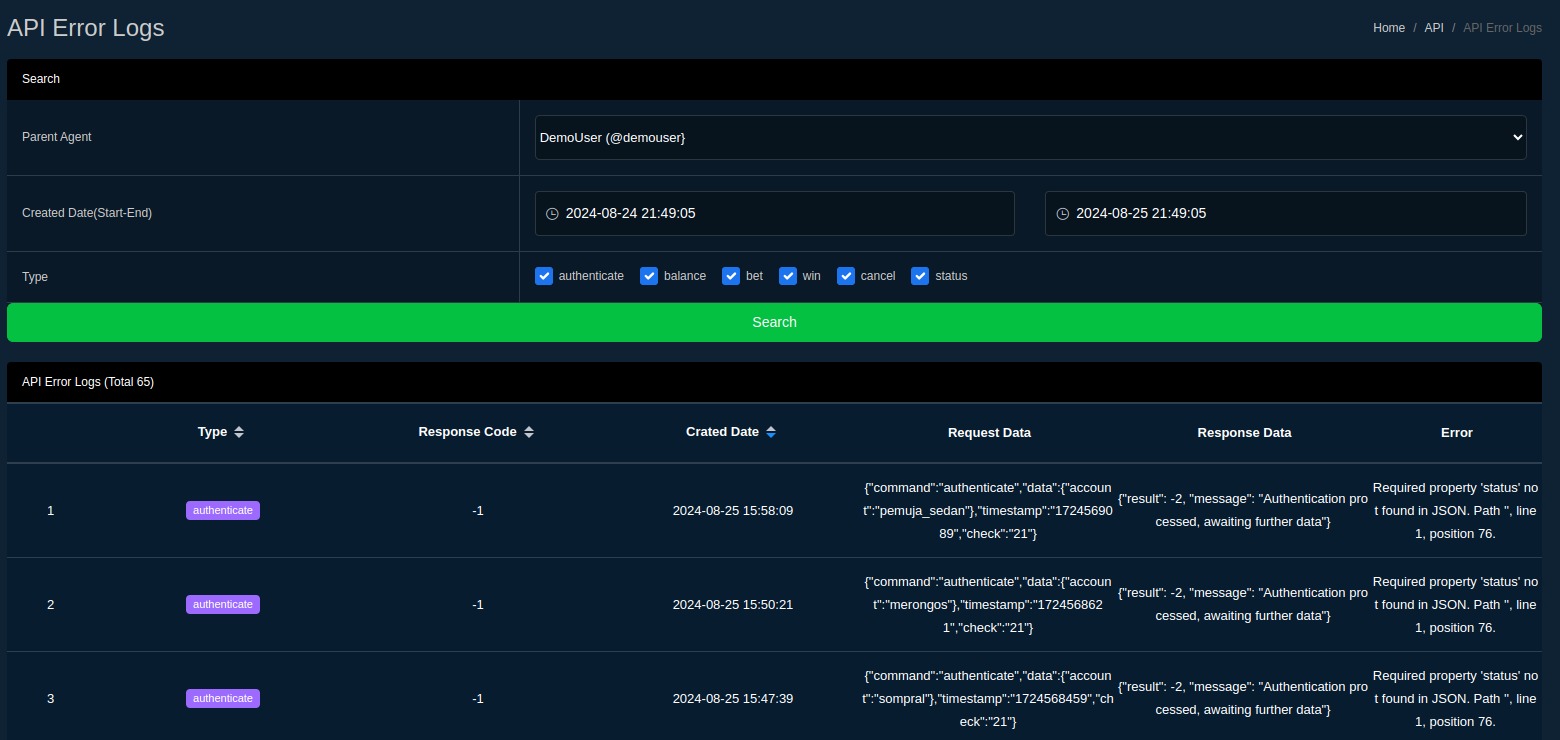Click the Created Date(Start-End) label
This screenshot has width=1560, height=740.
click(87, 213)
